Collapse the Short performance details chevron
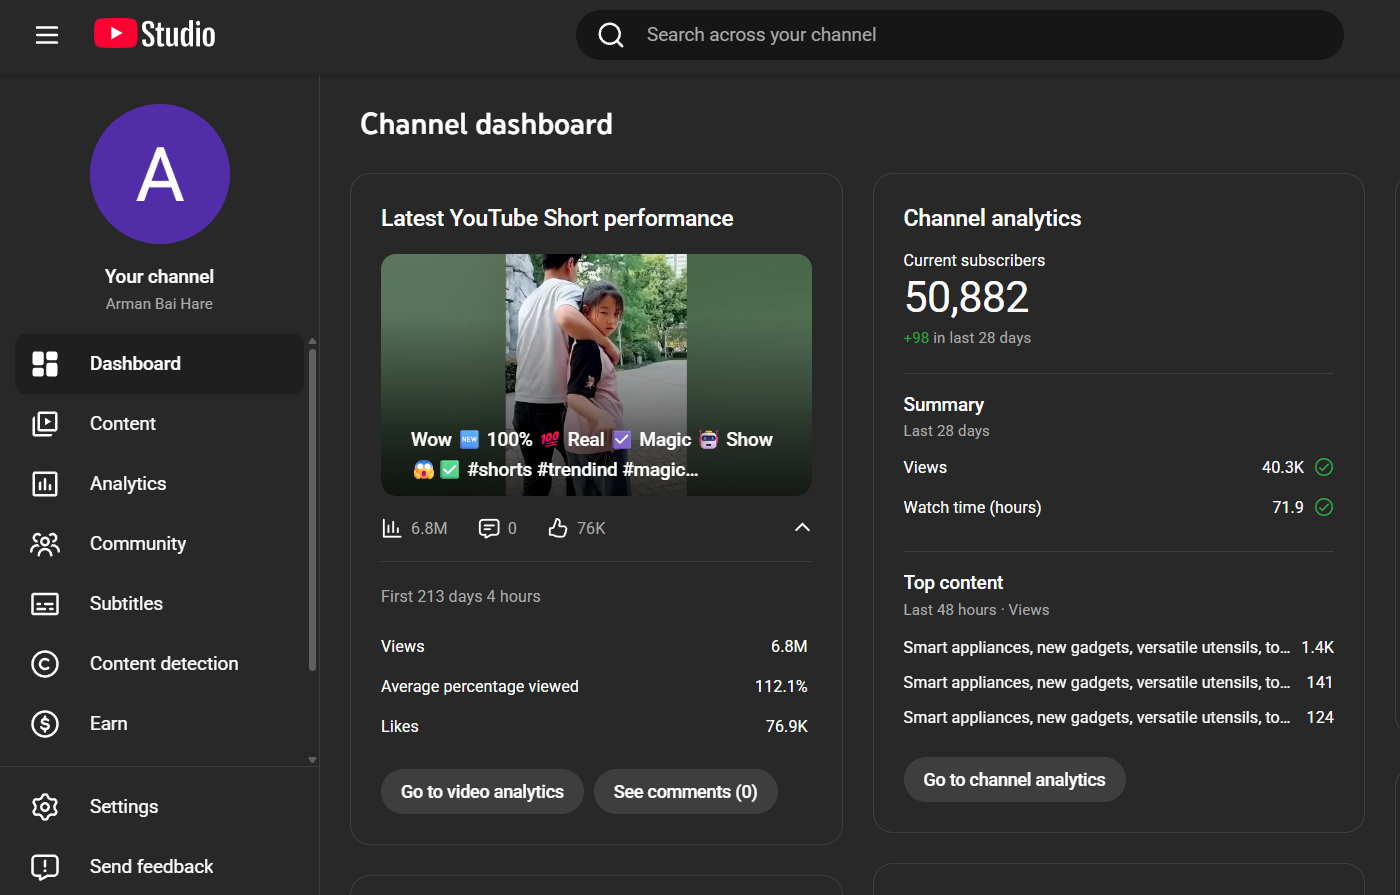The width and height of the screenshot is (1400, 895). (x=802, y=528)
